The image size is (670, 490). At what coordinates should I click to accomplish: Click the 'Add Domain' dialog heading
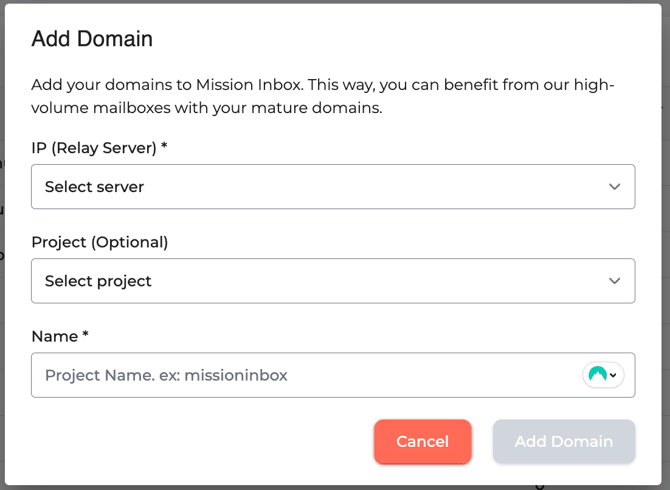coord(92,39)
